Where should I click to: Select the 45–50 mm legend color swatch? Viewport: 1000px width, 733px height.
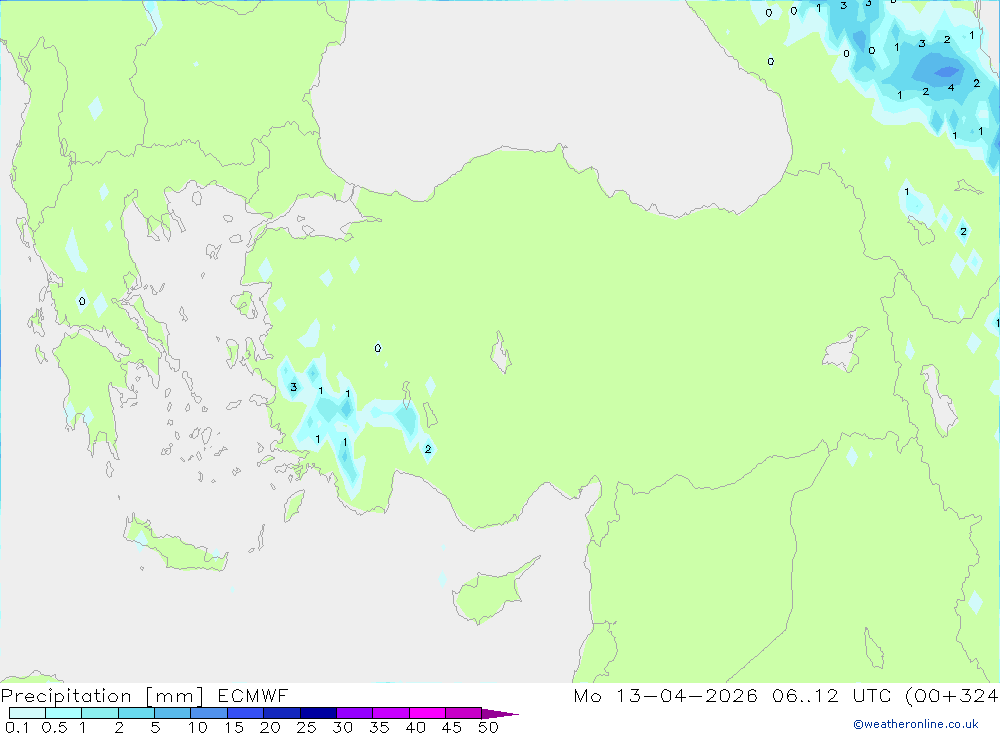[x=464, y=713]
